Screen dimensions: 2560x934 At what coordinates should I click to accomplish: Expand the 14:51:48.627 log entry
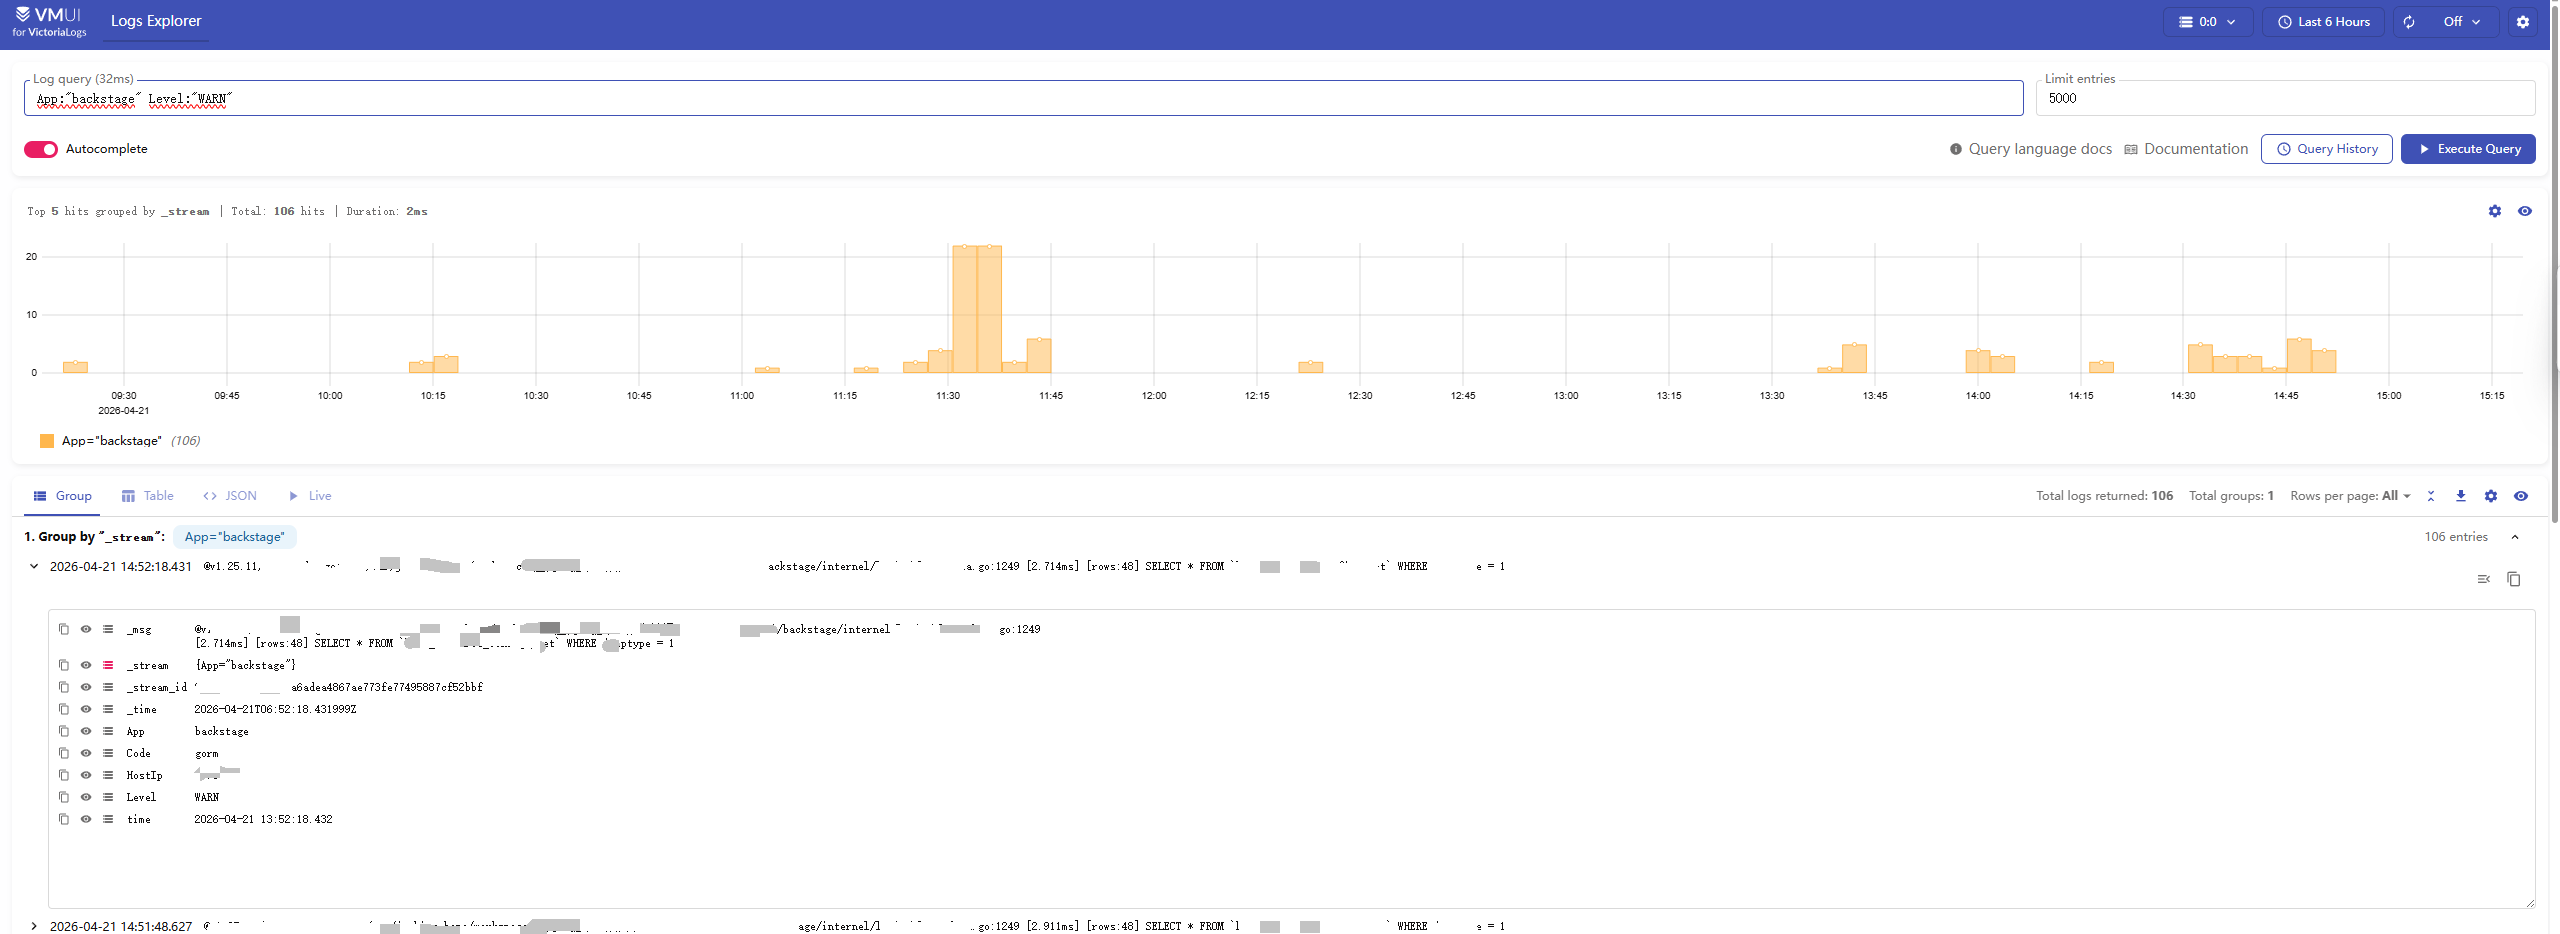(34, 926)
